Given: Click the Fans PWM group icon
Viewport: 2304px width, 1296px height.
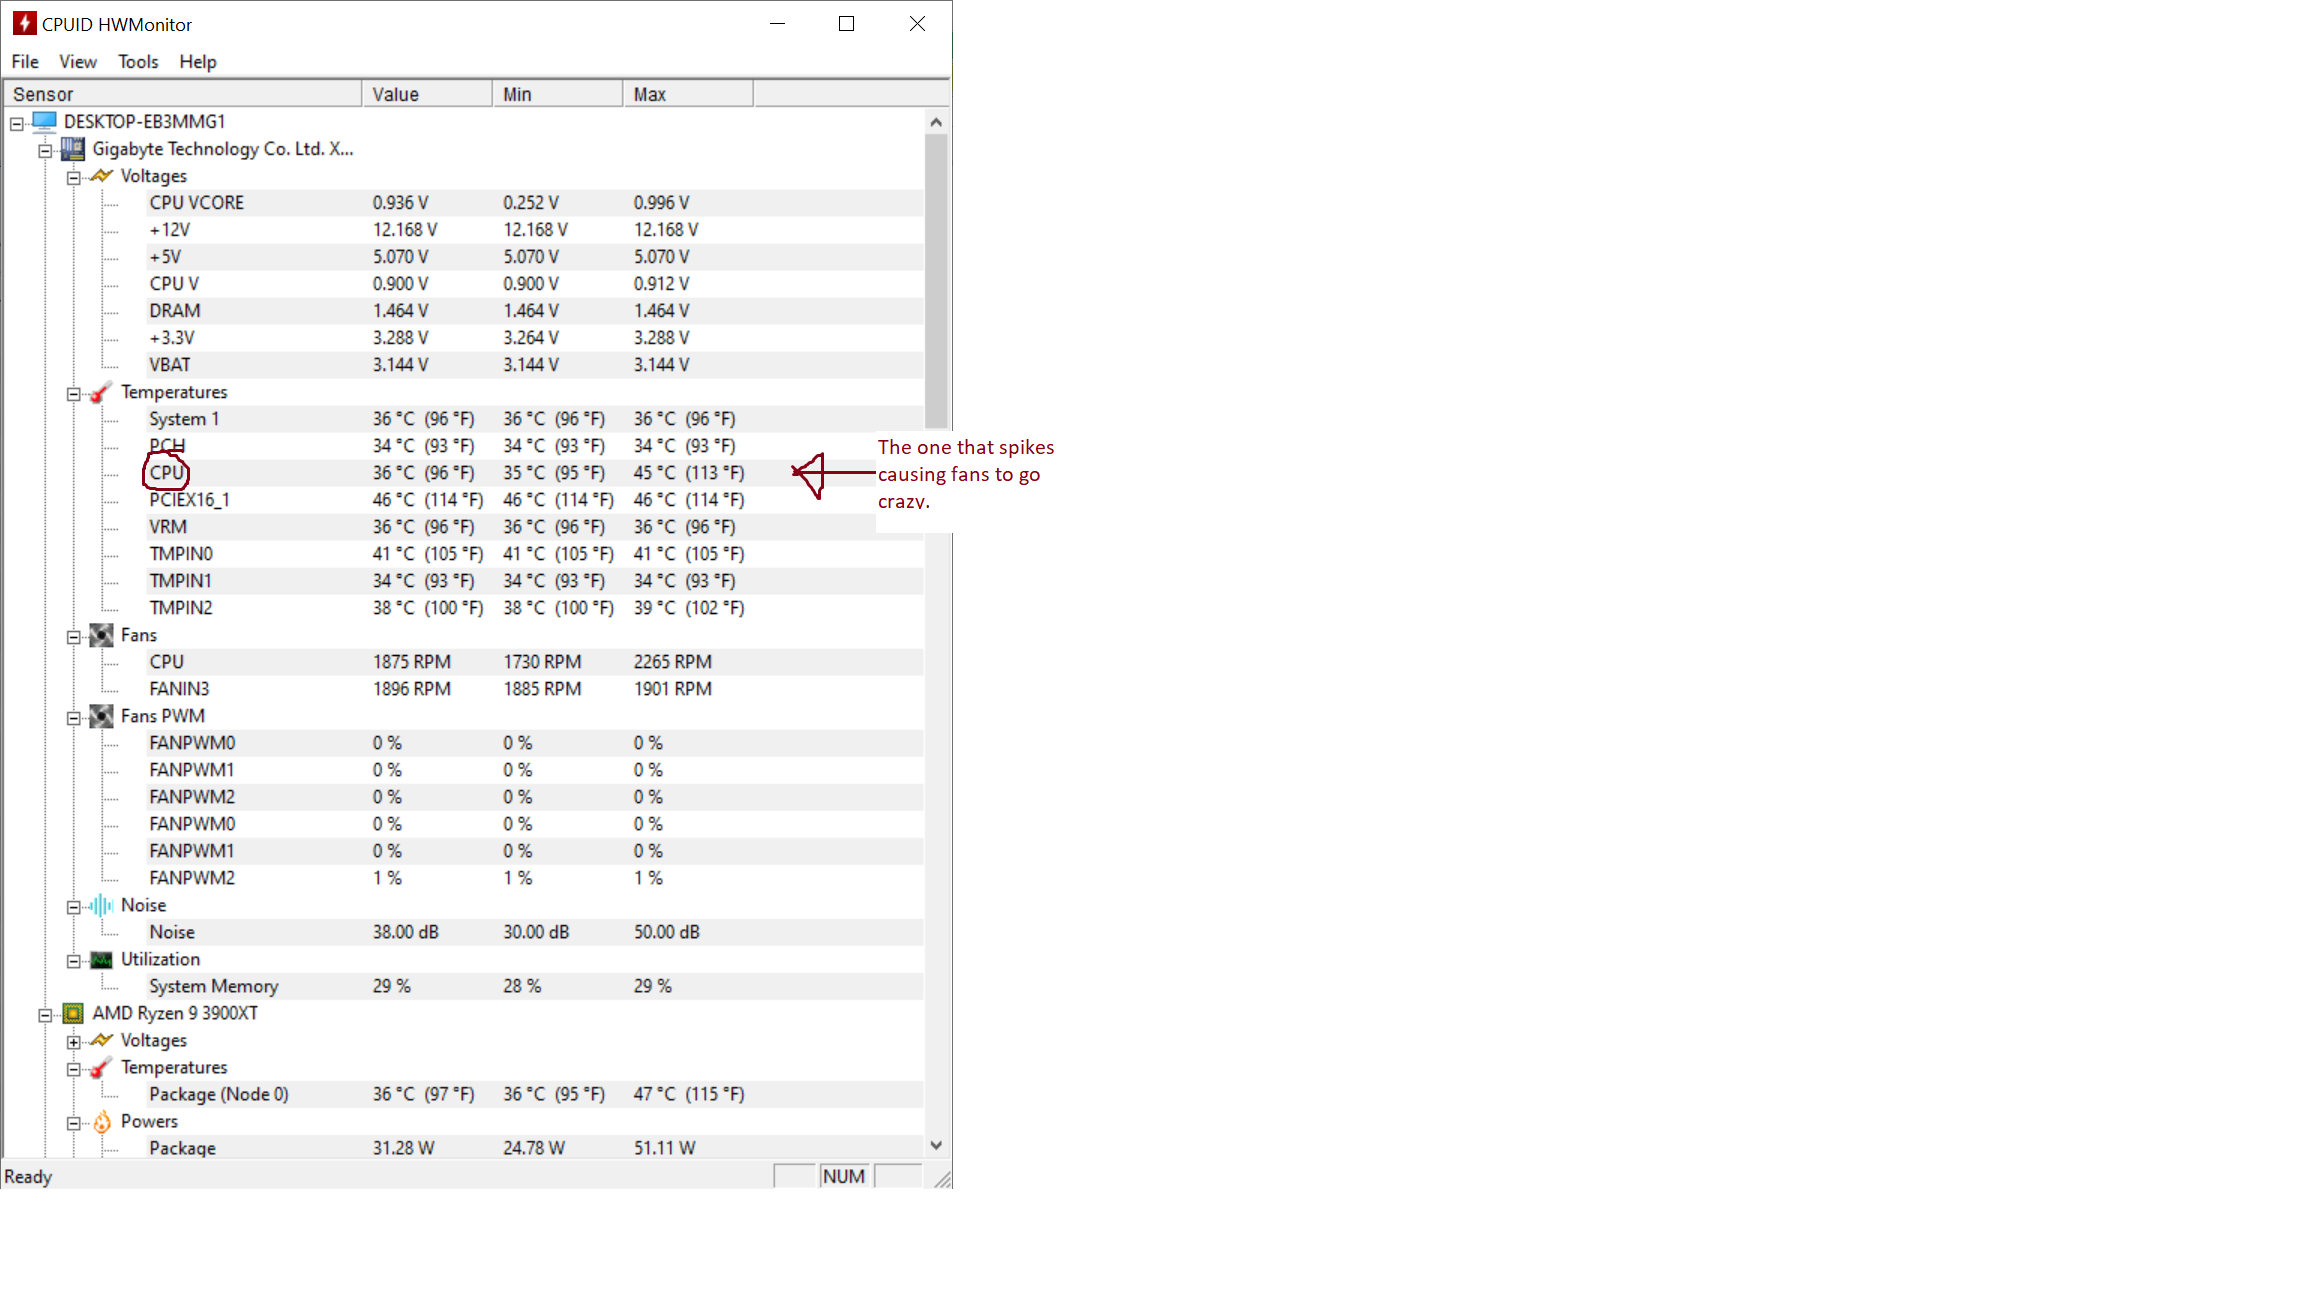Looking at the screenshot, I should coord(101,716).
